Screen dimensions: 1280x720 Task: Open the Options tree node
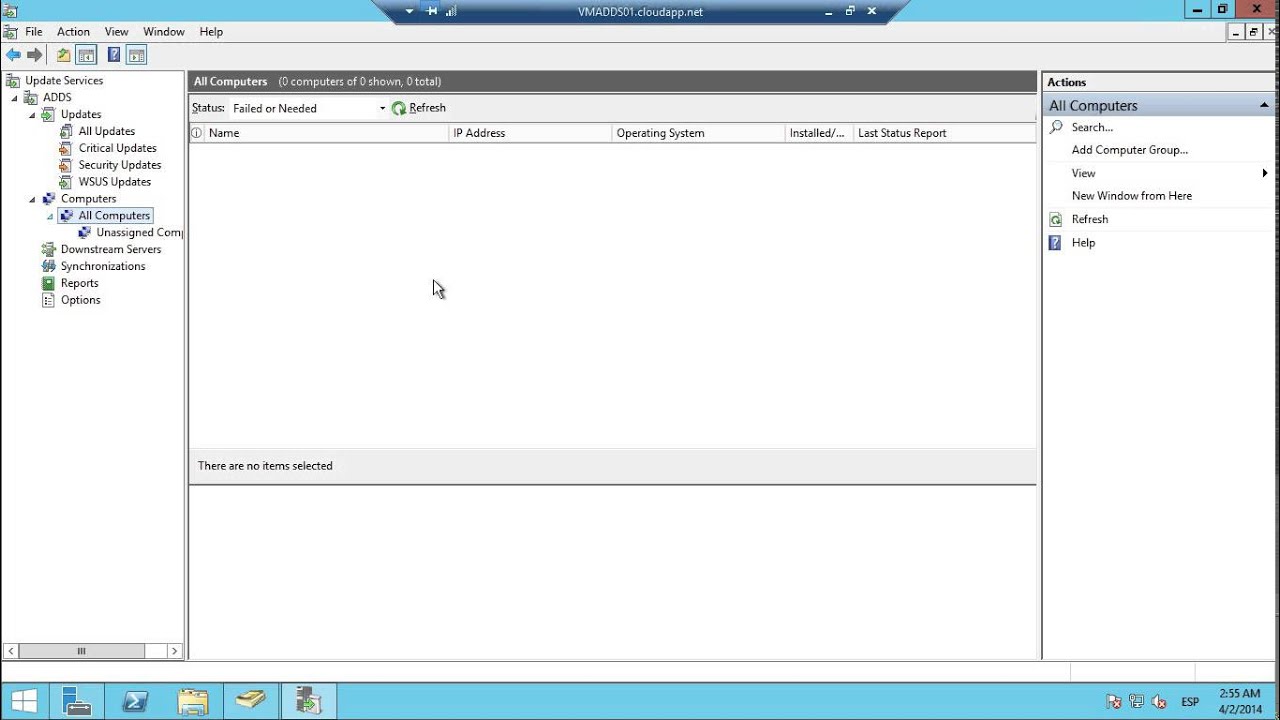point(80,300)
